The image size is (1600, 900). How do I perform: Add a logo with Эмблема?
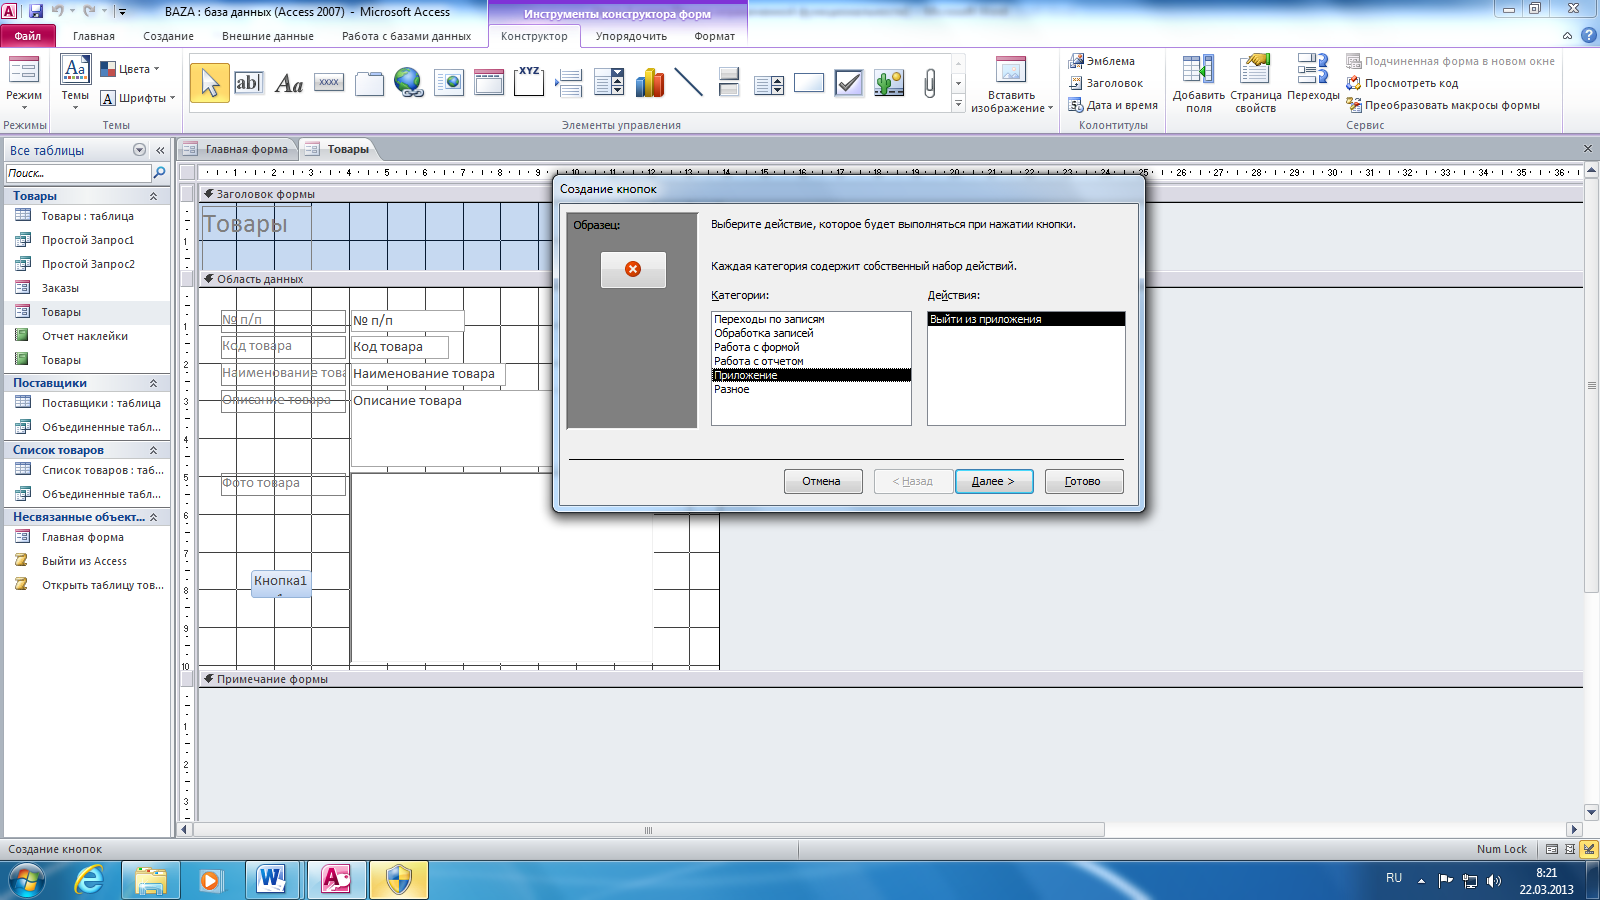pyautogui.click(x=1102, y=61)
